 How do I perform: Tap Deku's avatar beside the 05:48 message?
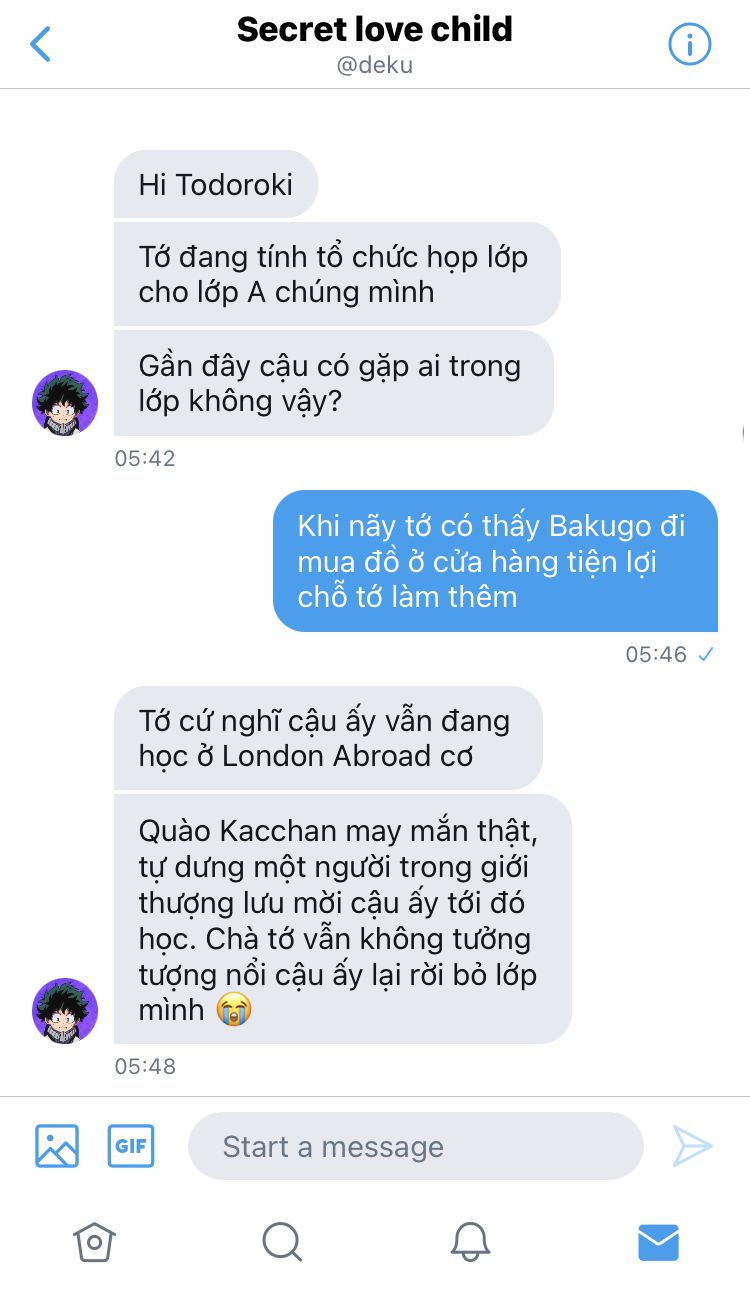pyautogui.click(x=65, y=1011)
